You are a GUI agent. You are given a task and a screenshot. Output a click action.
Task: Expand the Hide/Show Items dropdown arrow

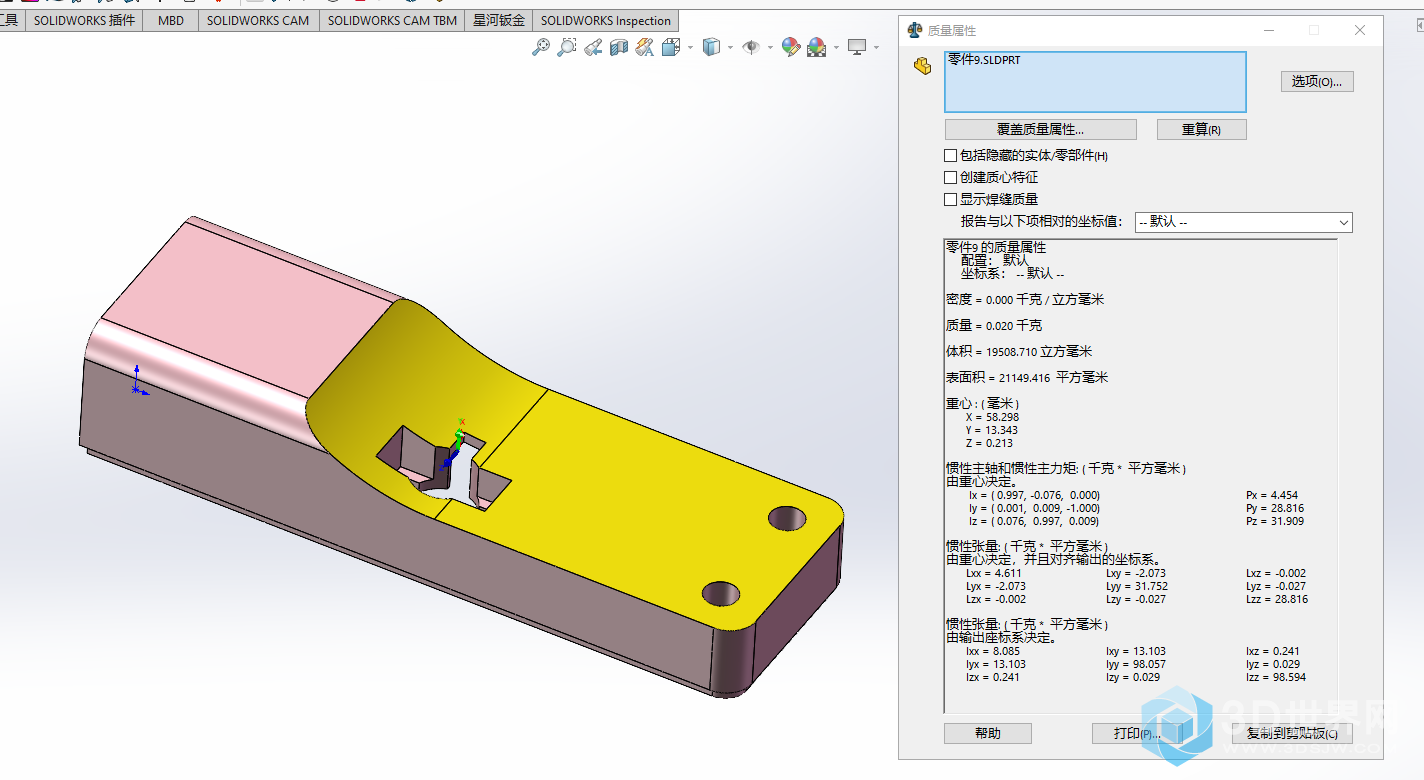770,47
